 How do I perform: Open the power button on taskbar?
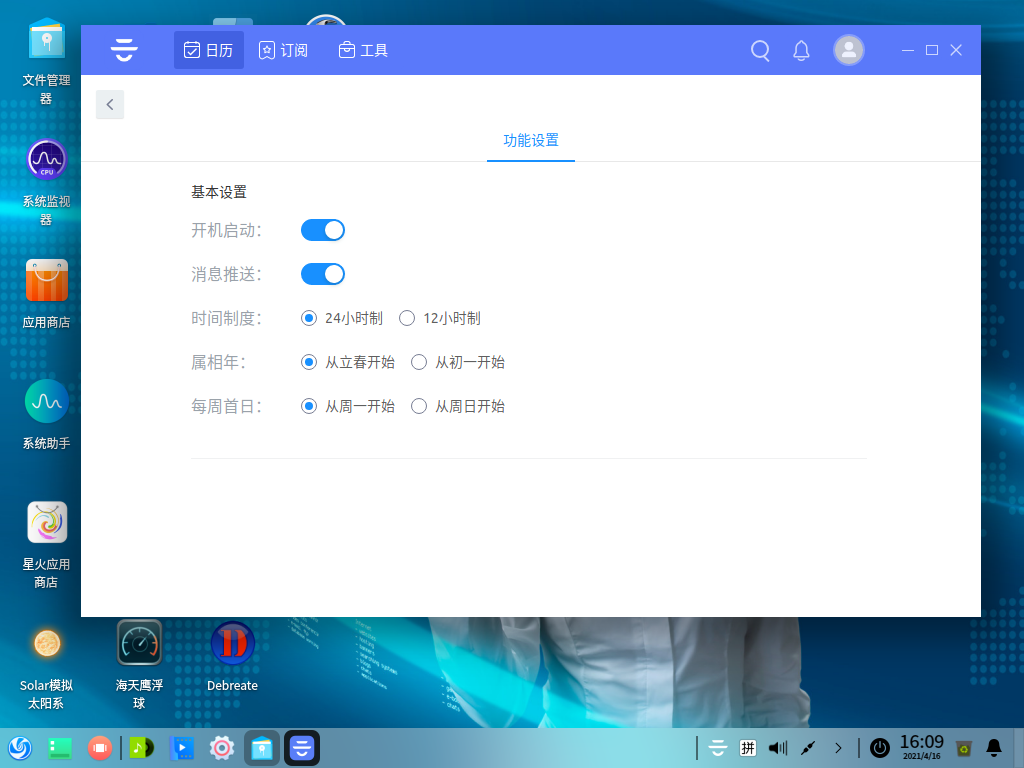coord(880,748)
